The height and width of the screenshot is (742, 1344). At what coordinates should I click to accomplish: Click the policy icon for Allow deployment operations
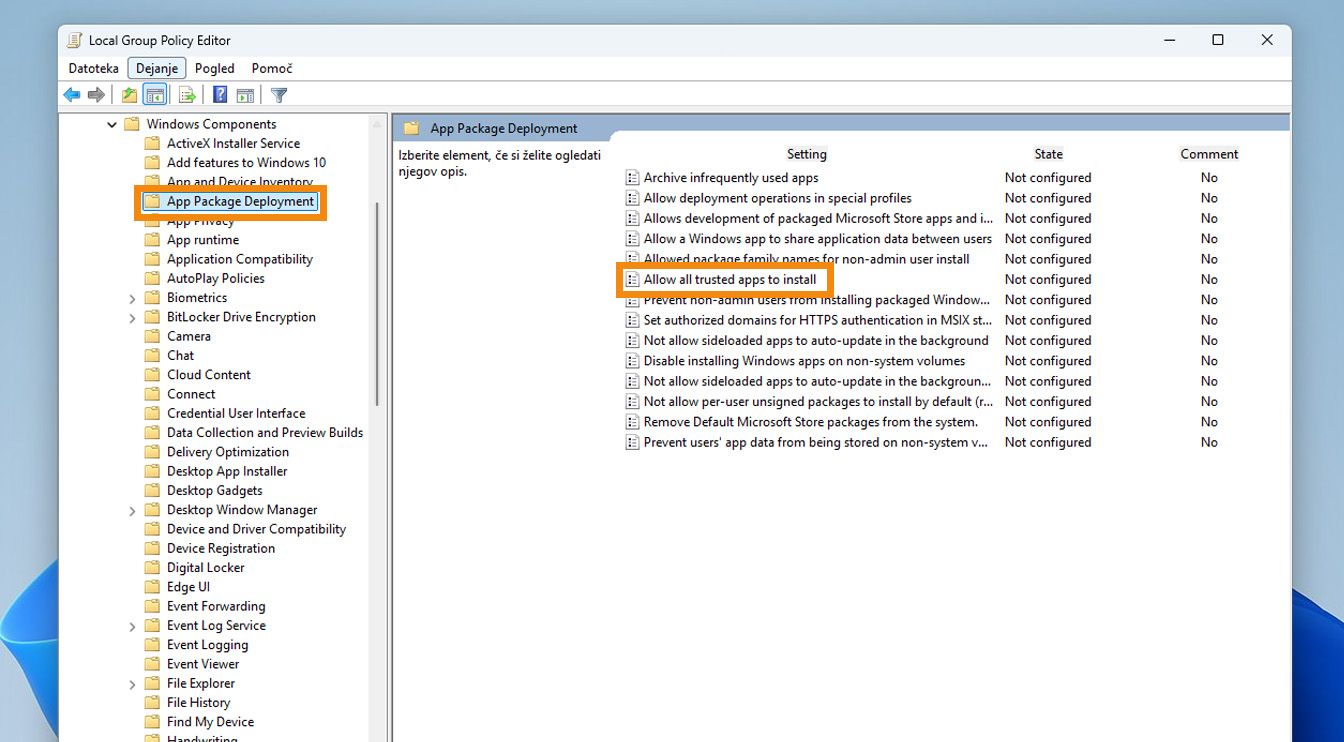[x=632, y=198]
